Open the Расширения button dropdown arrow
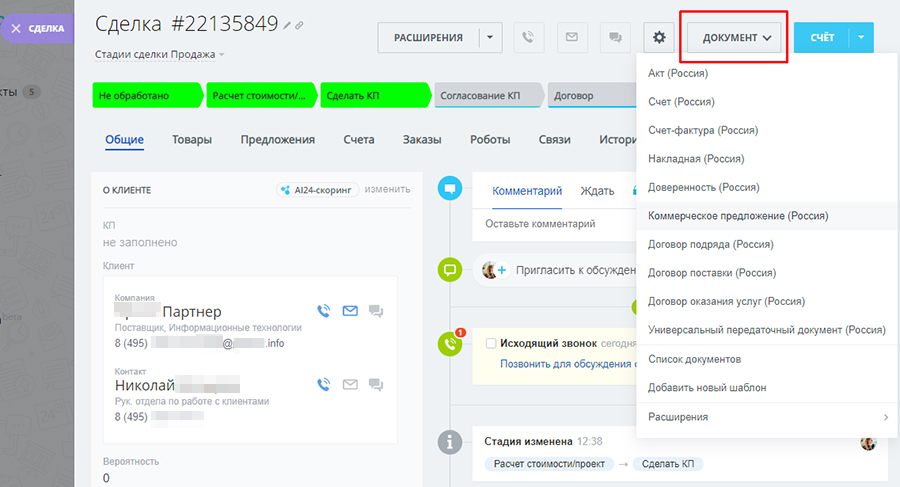The image size is (900, 487). [x=490, y=37]
